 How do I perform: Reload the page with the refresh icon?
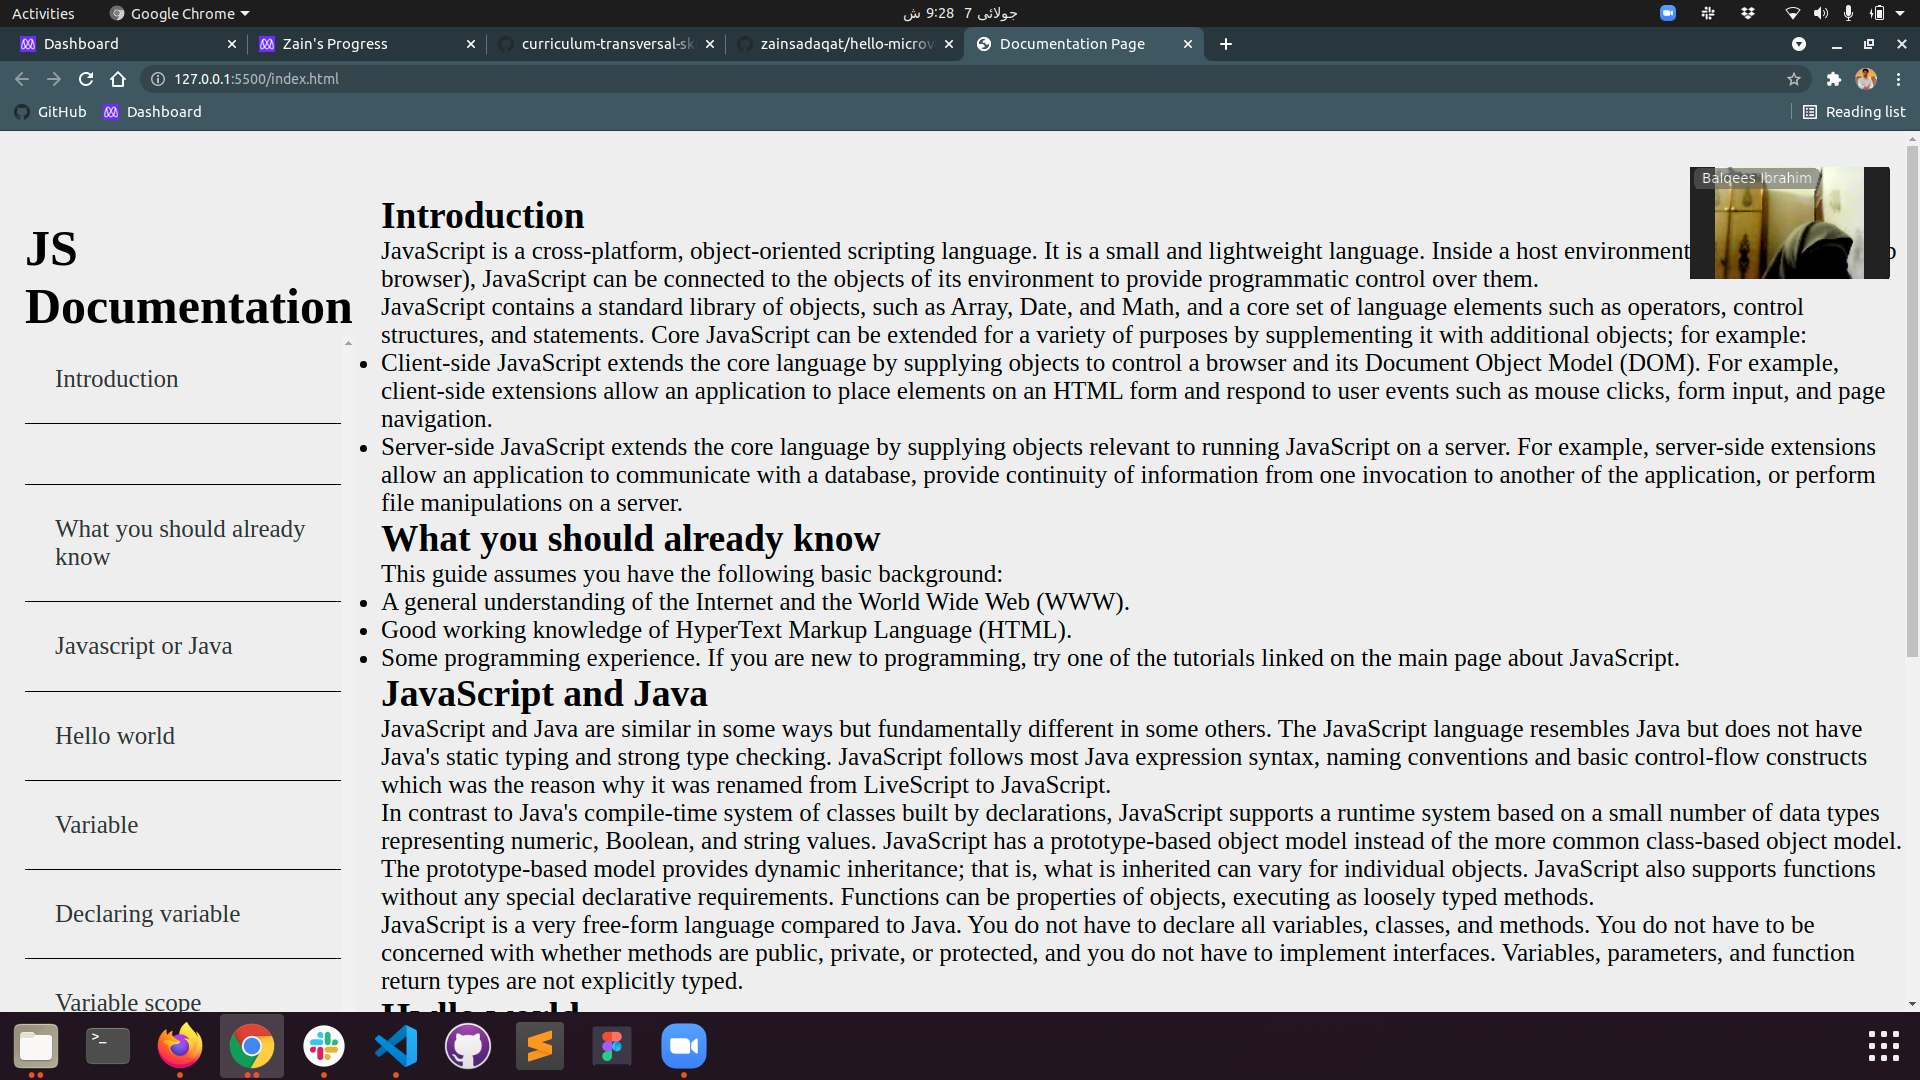[86, 79]
